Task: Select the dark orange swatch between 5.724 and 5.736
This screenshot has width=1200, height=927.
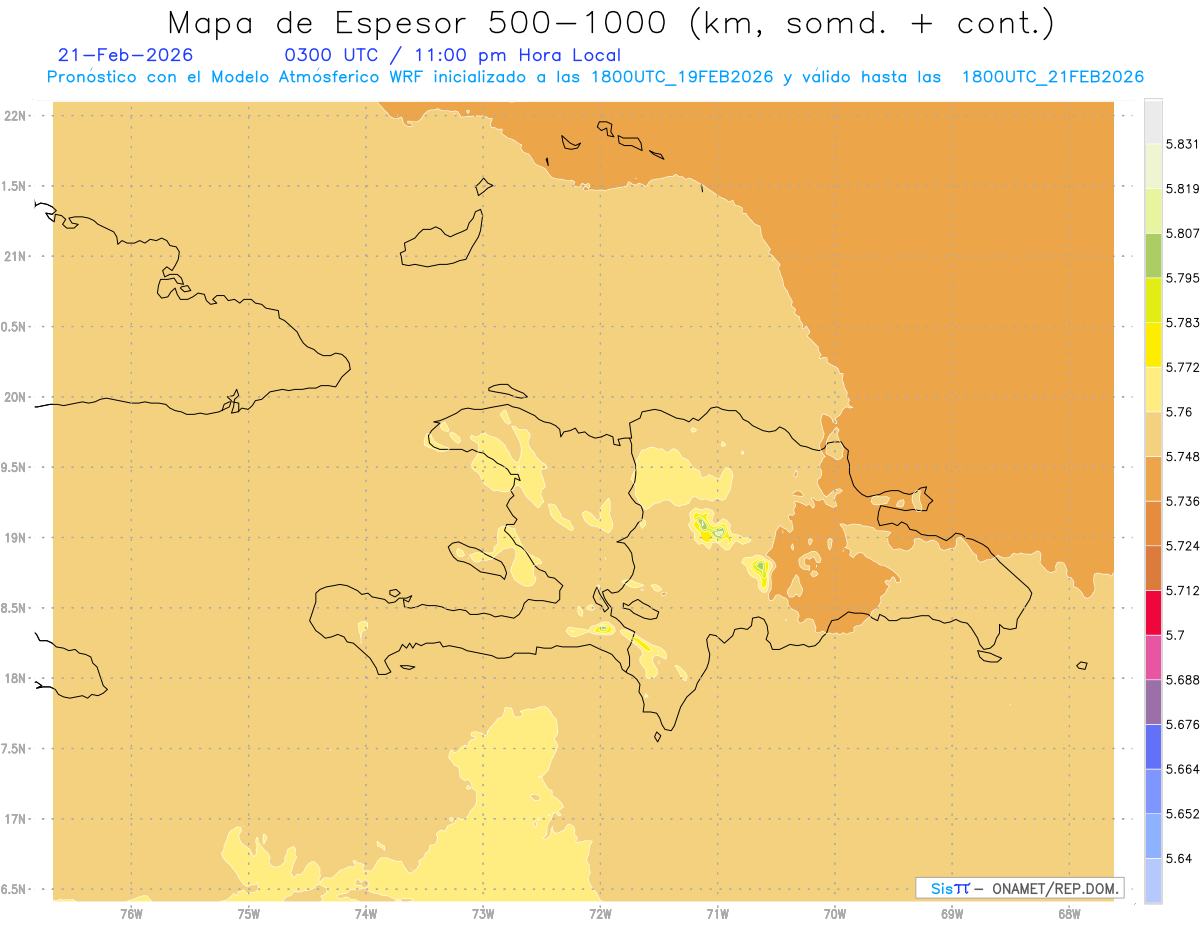Action: pos(1153,523)
